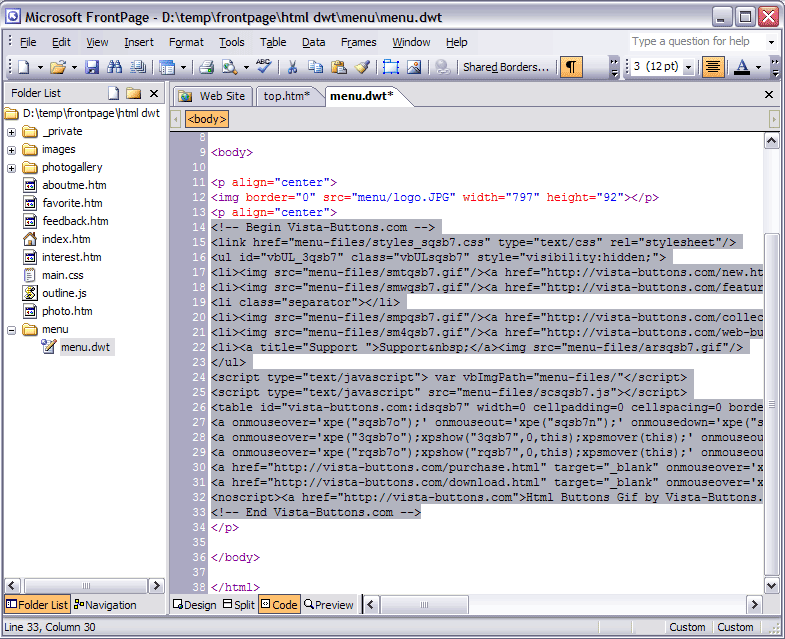Run spelling check ABC icon
785x639 pixels.
click(x=263, y=66)
